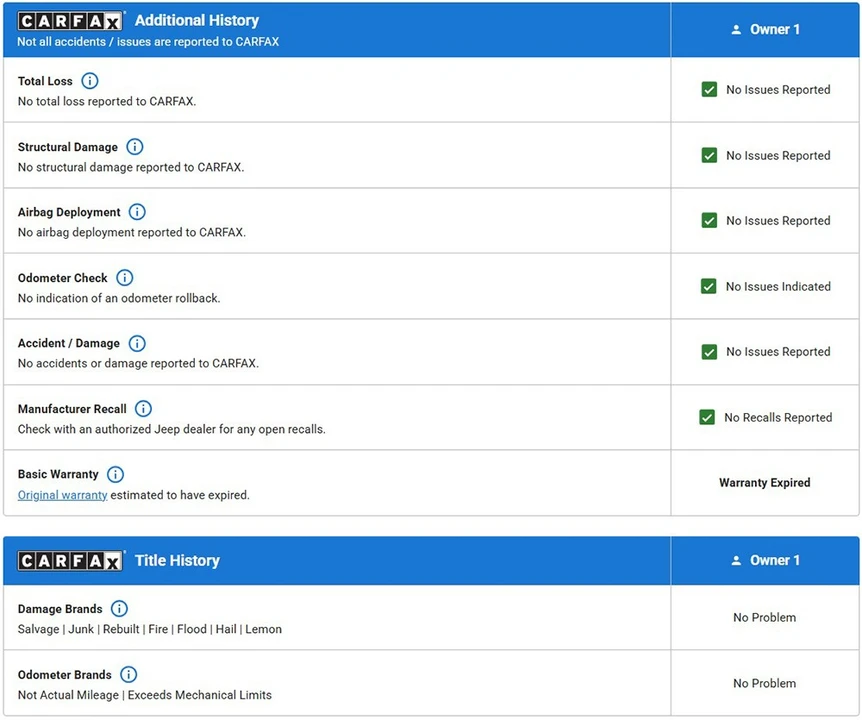Click 'No accidents or damage reported to CARFAX.'

(x=138, y=363)
